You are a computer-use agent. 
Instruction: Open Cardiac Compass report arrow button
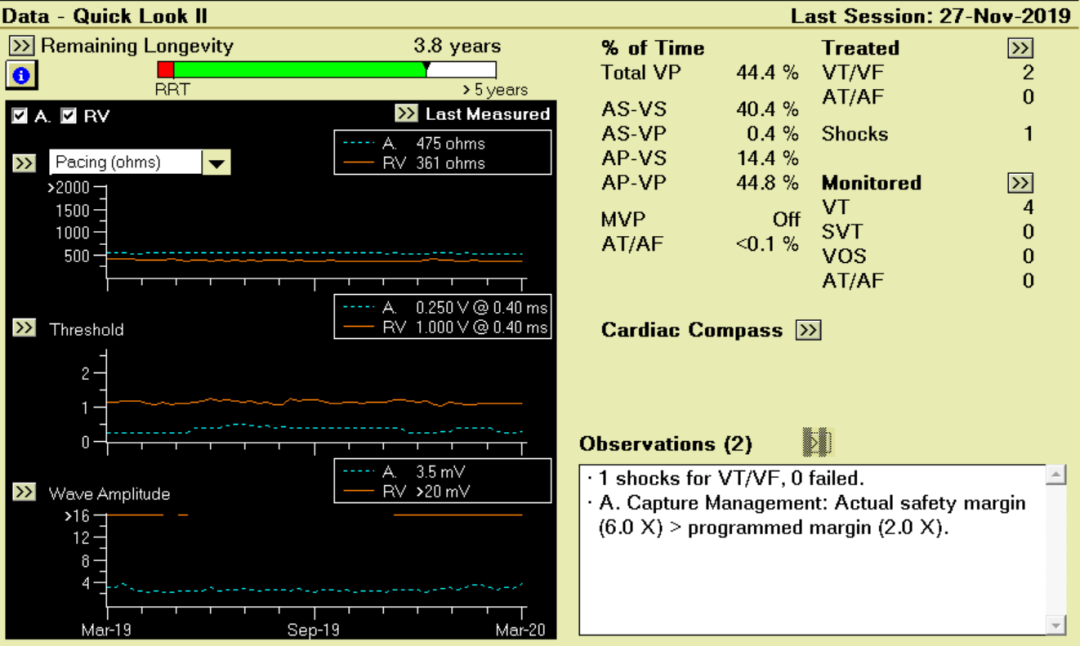pos(808,330)
